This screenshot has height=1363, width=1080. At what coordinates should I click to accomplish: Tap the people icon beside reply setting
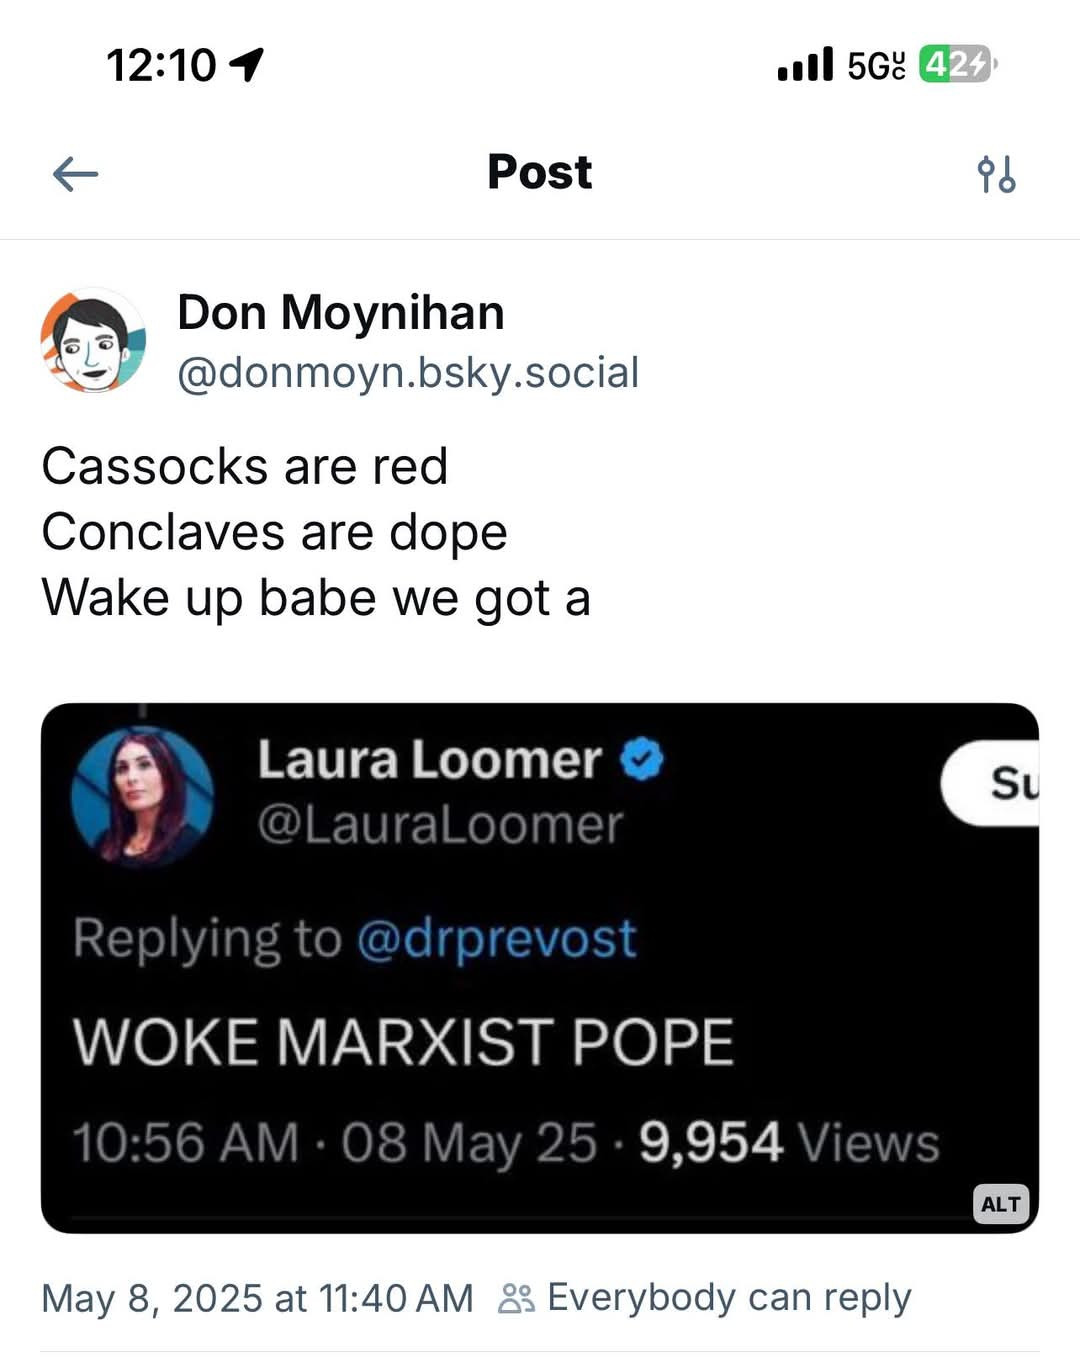pyautogui.click(x=516, y=1298)
